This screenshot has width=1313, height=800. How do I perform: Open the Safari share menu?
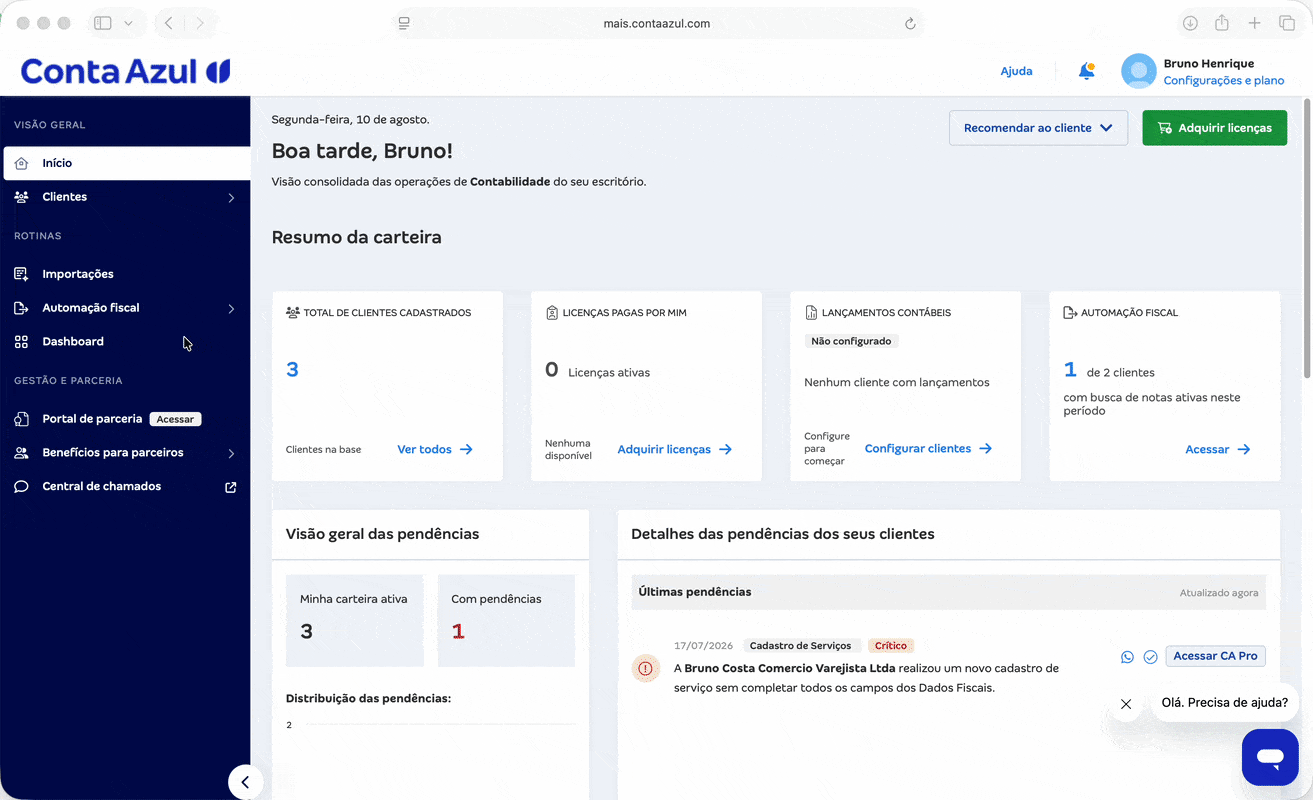pyautogui.click(x=1222, y=23)
